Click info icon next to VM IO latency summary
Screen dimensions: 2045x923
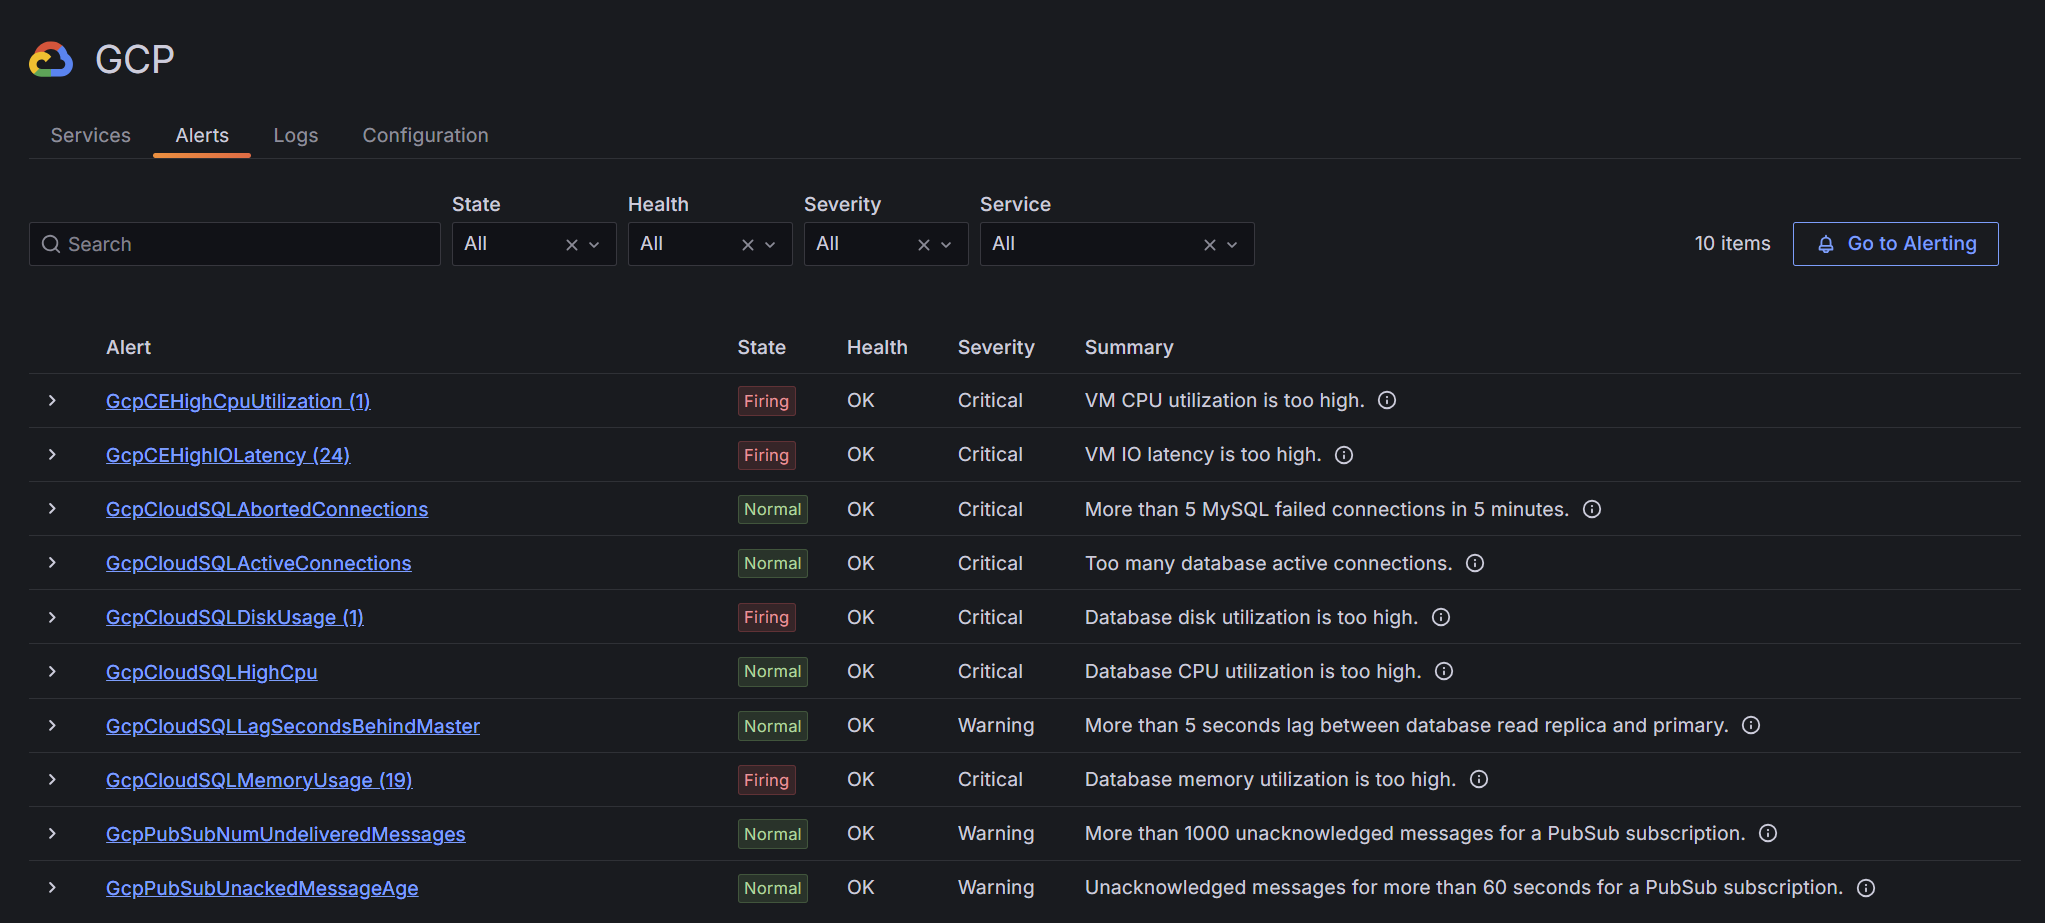tap(1344, 455)
